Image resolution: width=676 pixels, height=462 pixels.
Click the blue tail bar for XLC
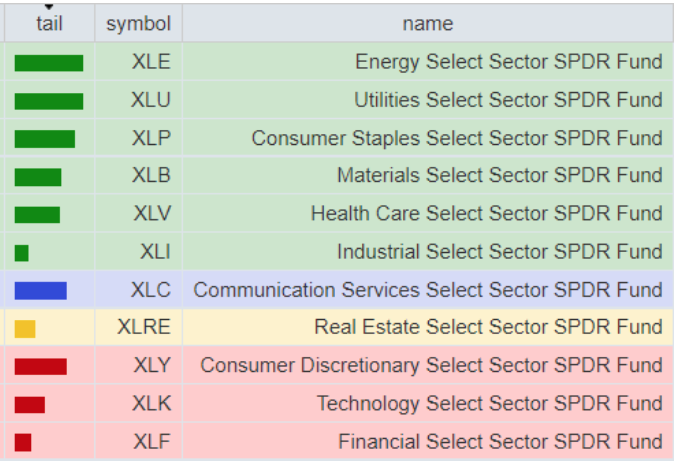41,291
